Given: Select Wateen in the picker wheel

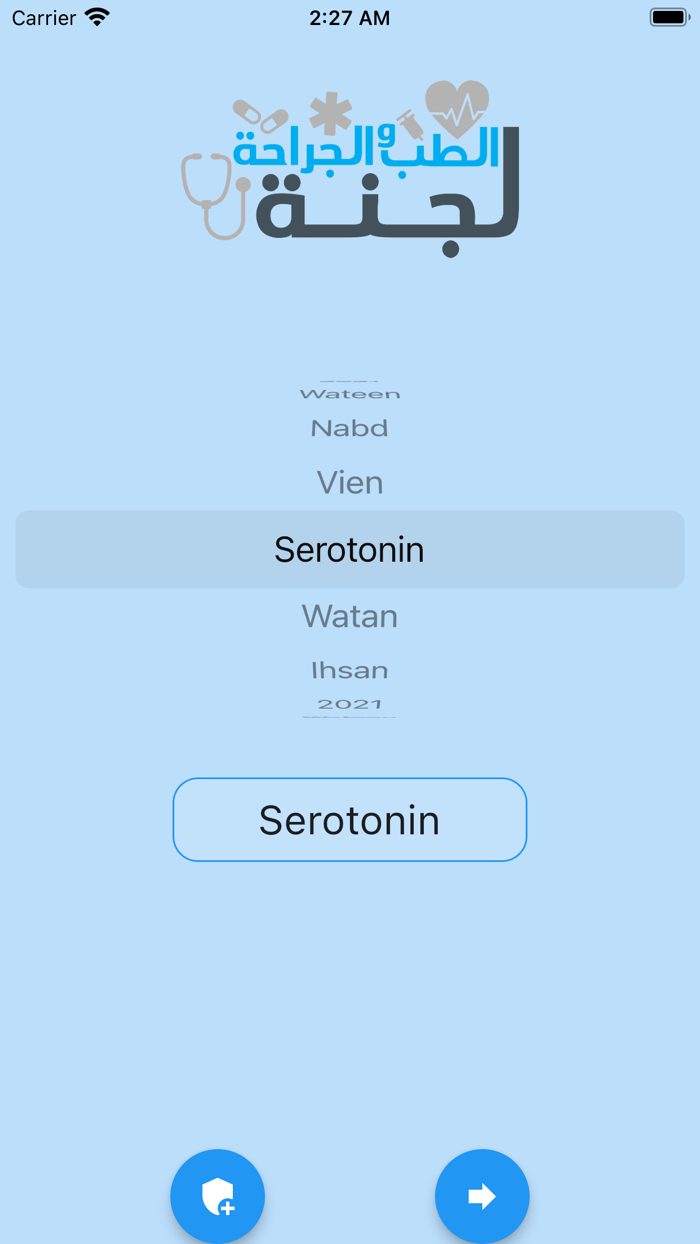Looking at the screenshot, I should coord(350,394).
